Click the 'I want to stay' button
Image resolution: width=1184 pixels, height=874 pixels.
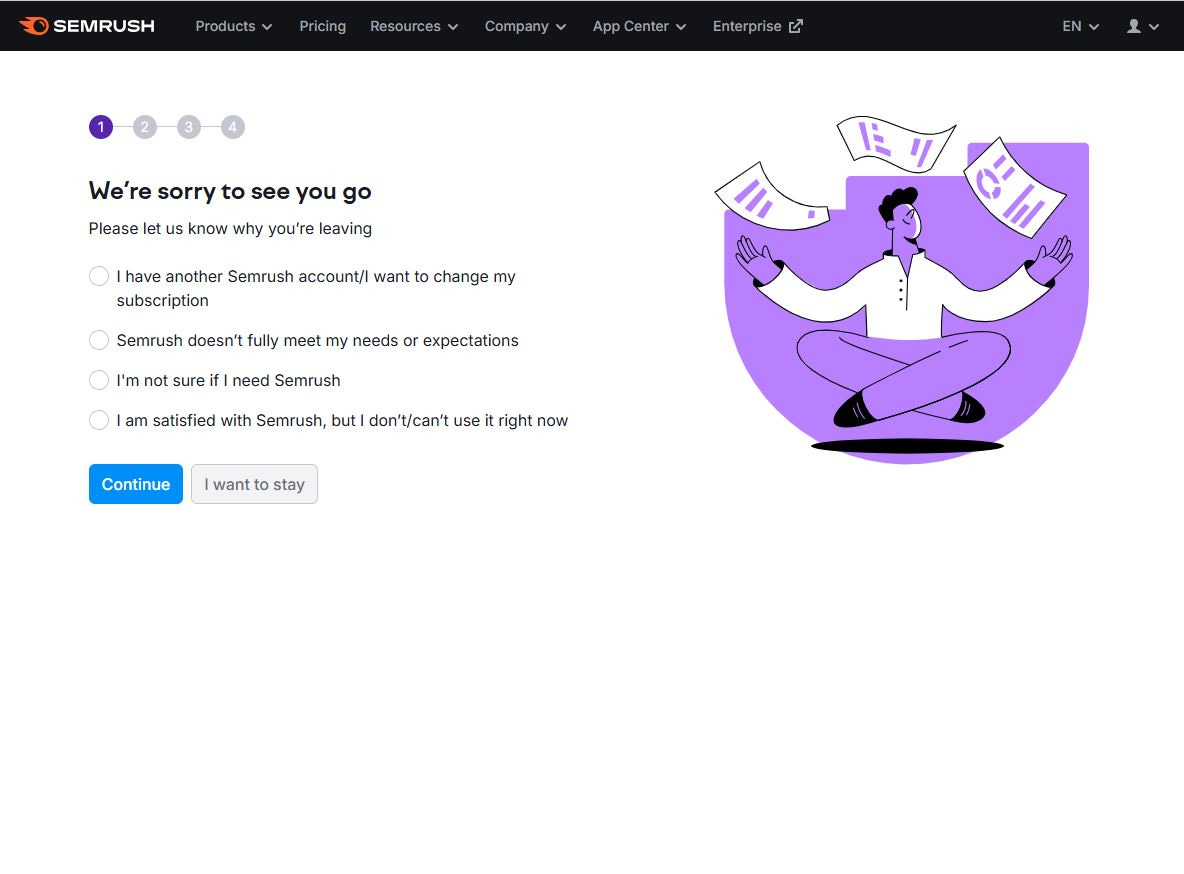click(x=254, y=483)
